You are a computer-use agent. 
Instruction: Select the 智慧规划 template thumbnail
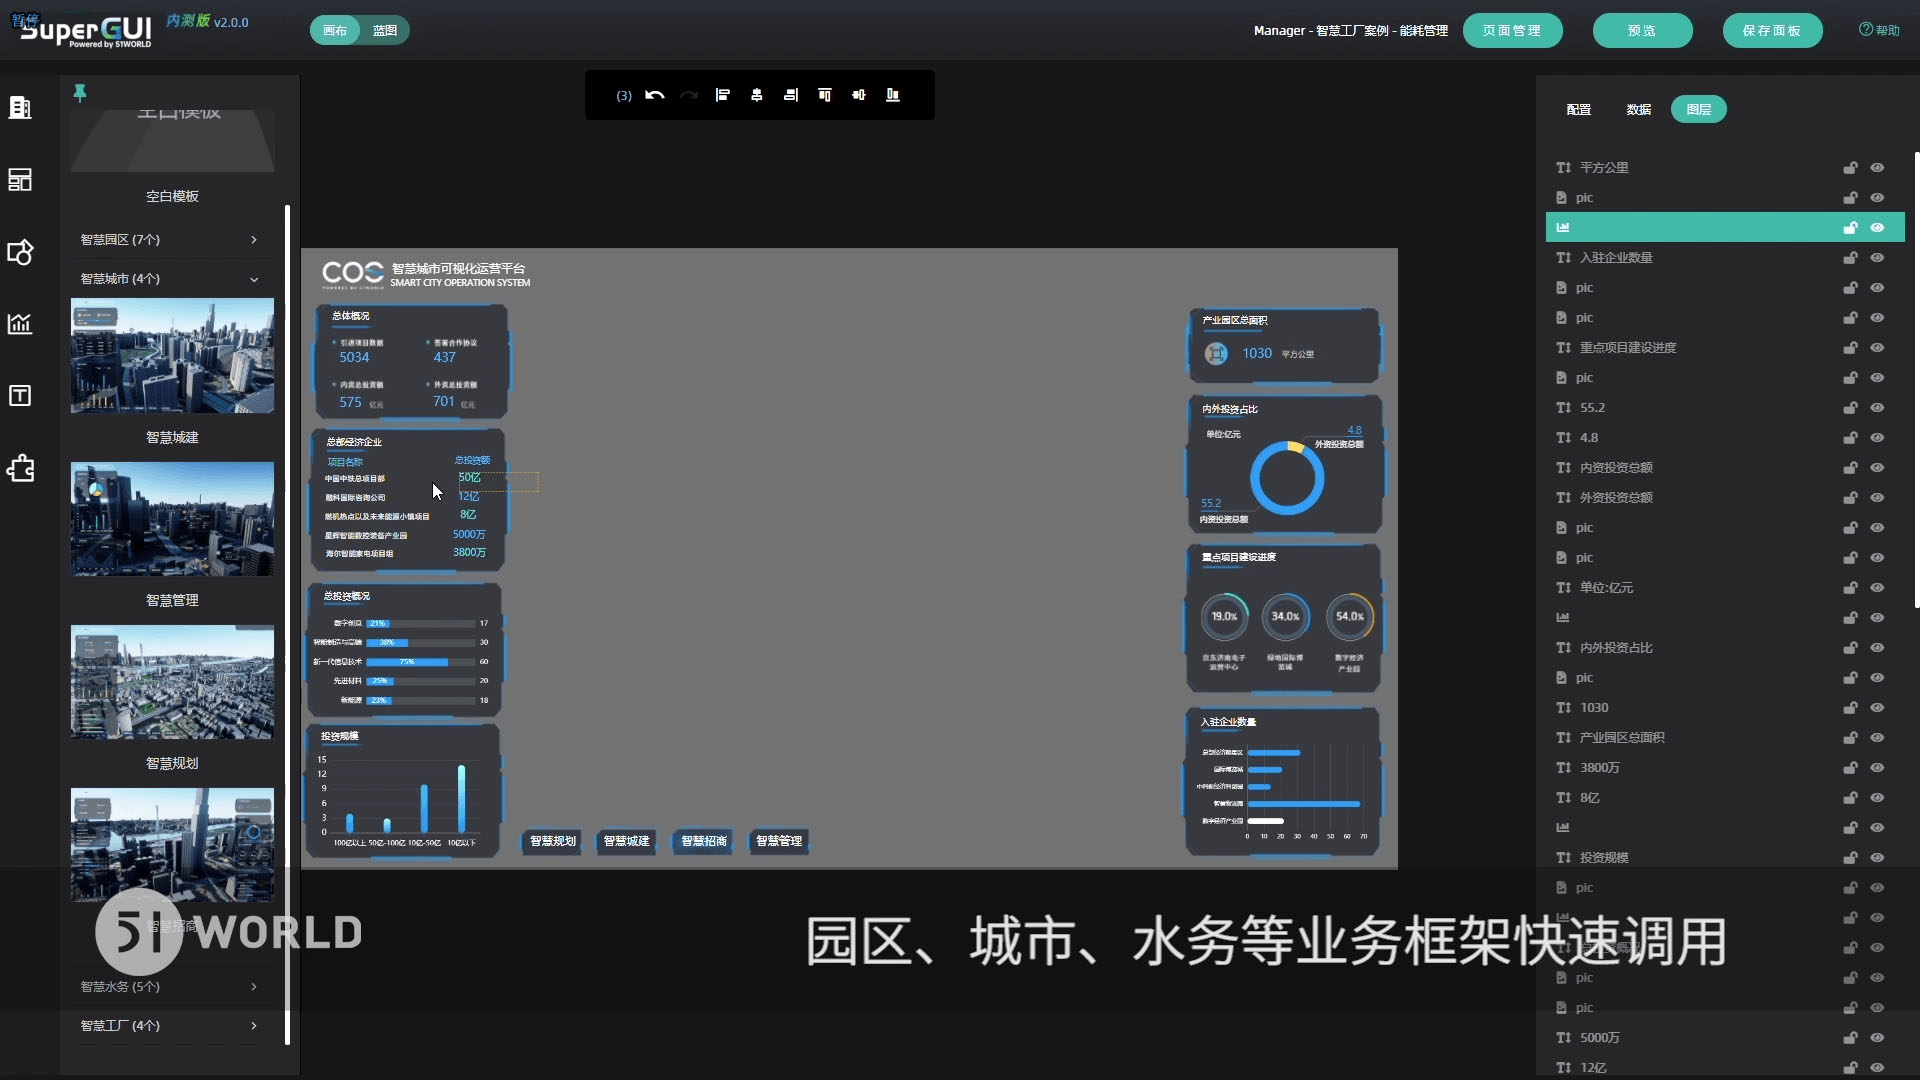[x=172, y=683]
